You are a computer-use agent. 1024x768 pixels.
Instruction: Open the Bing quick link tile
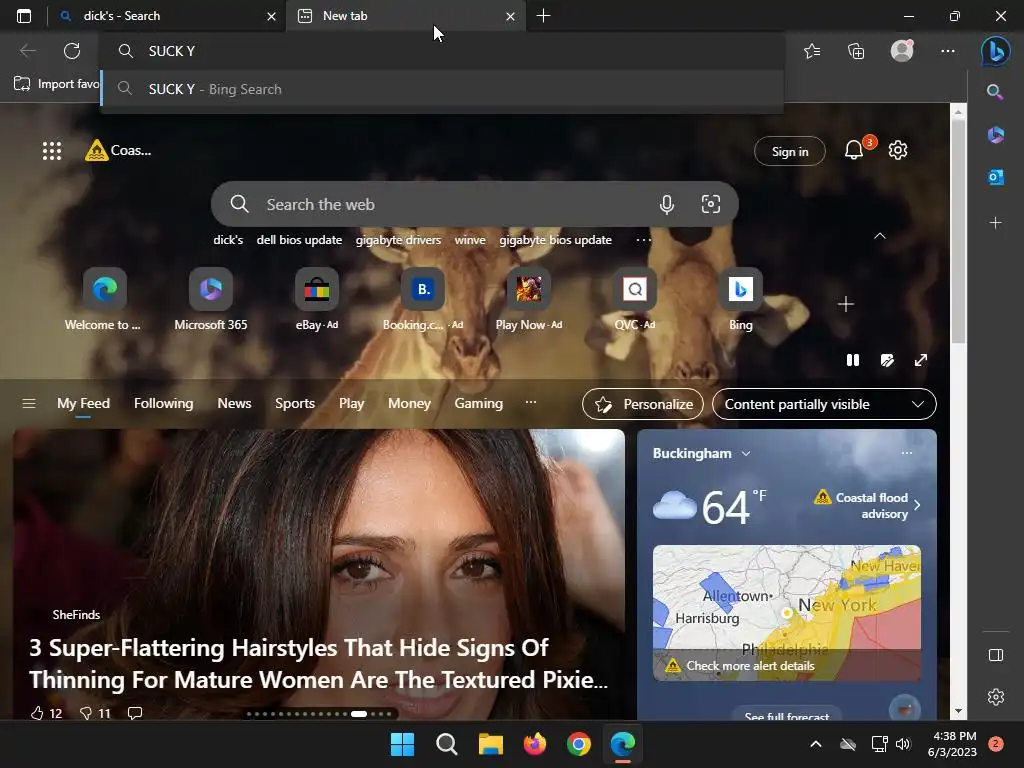tap(741, 300)
